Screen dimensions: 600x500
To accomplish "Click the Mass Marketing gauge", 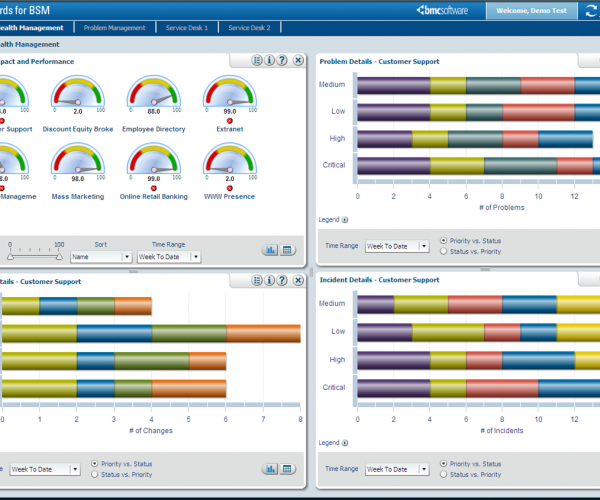I will [78, 158].
